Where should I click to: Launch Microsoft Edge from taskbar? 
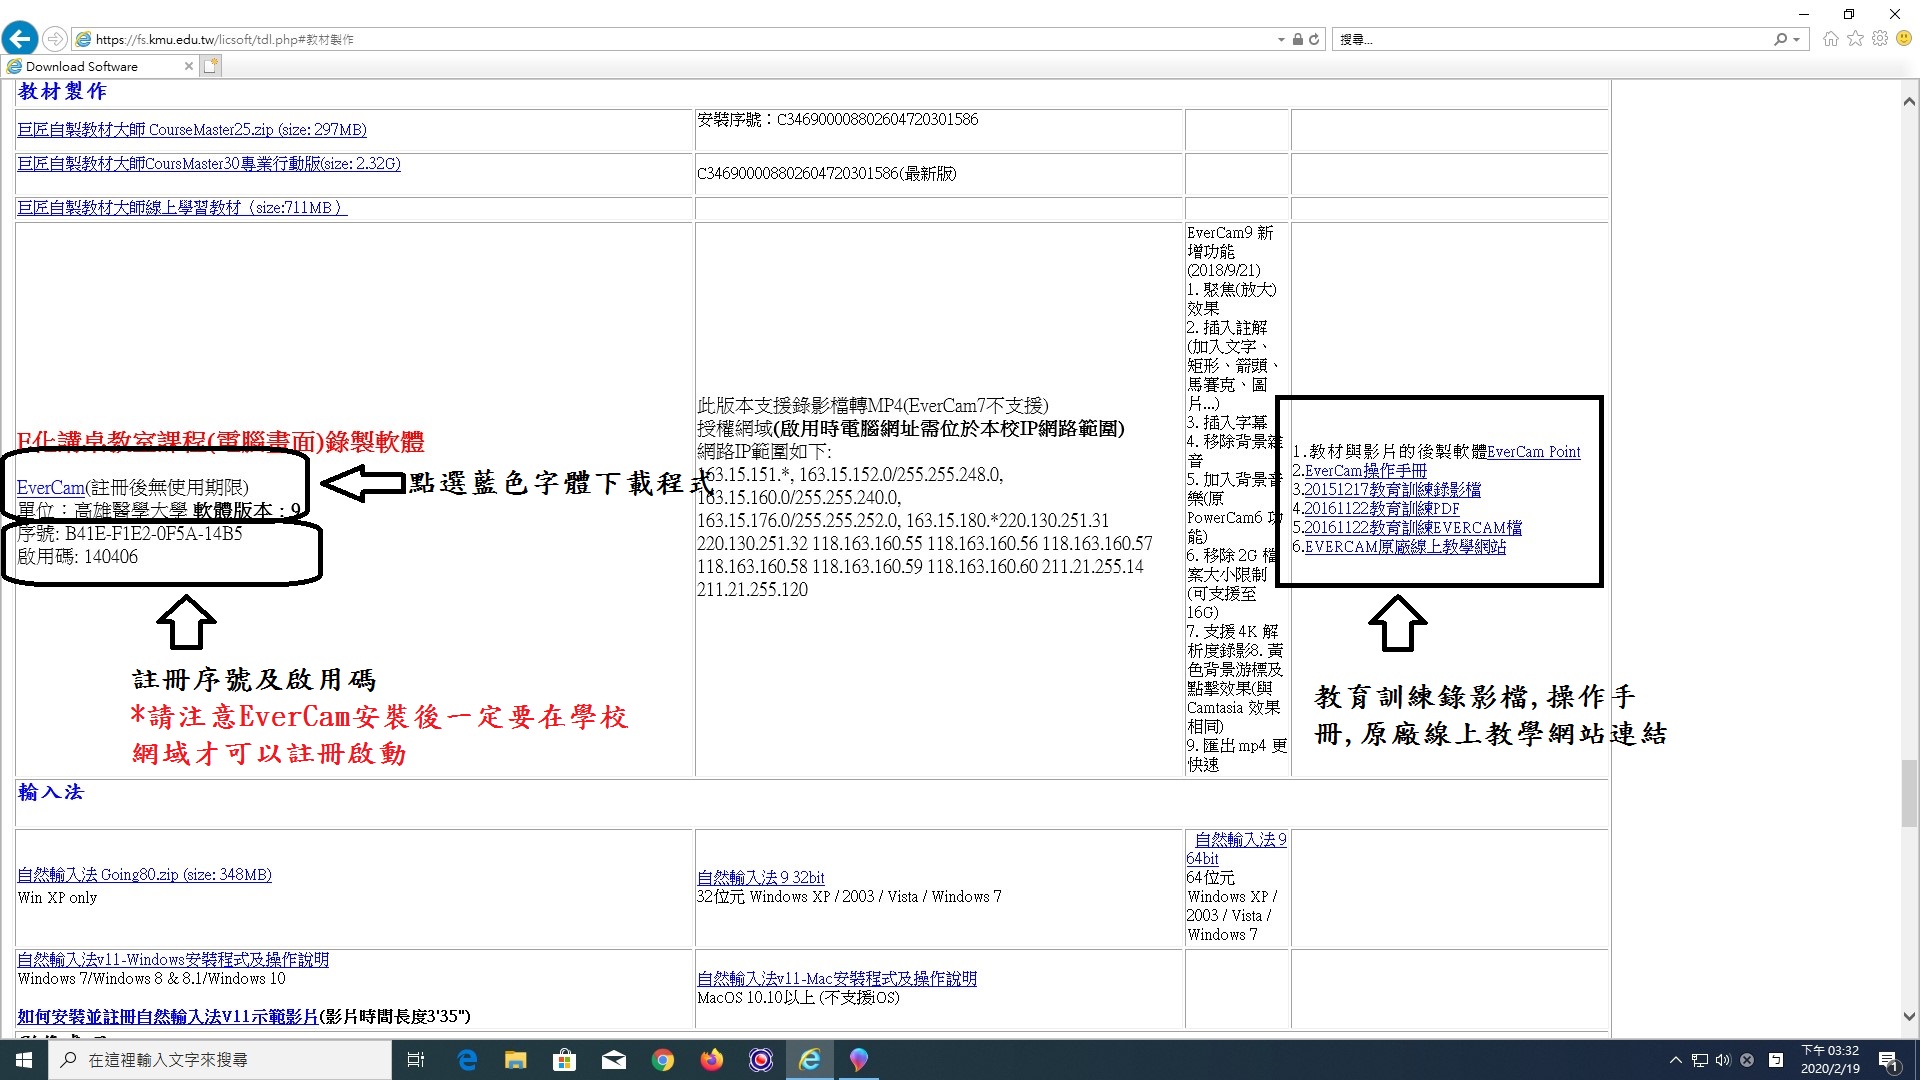click(467, 1060)
